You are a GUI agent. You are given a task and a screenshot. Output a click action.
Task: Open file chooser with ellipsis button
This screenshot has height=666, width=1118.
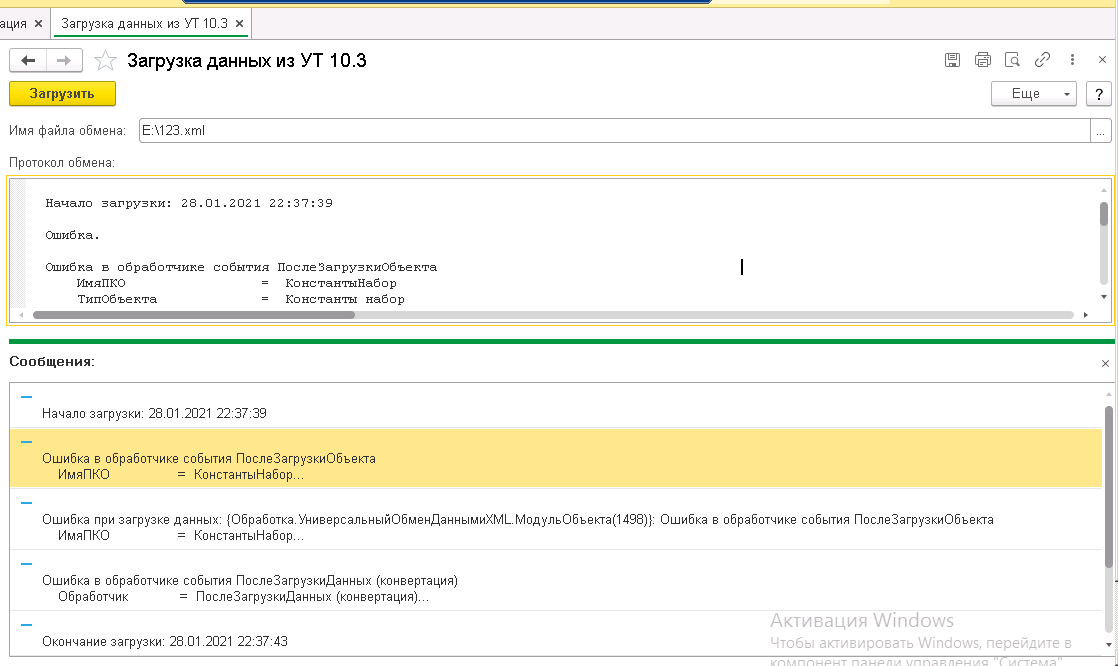tap(1100, 131)
